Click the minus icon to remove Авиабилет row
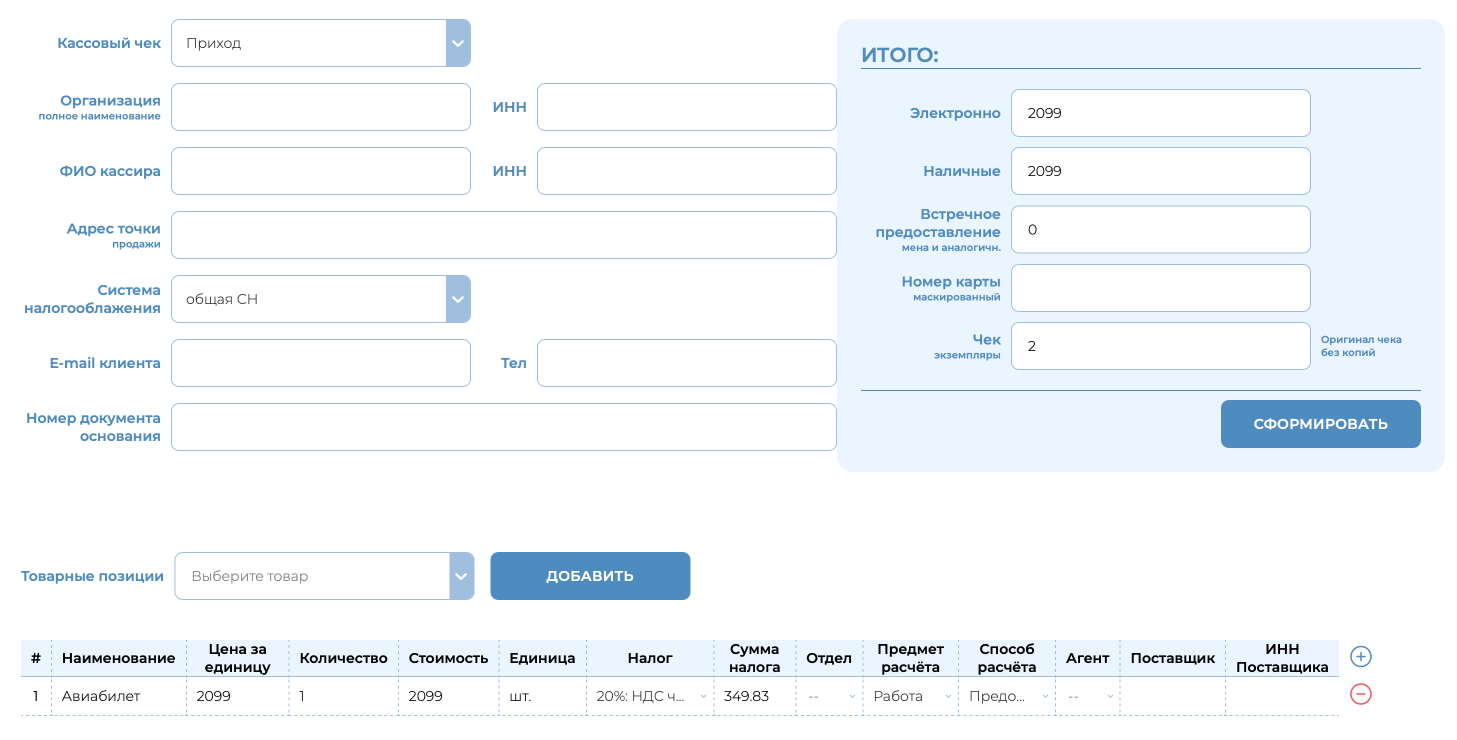This screenshot has height=740, width=1457. coord(1360,694)
